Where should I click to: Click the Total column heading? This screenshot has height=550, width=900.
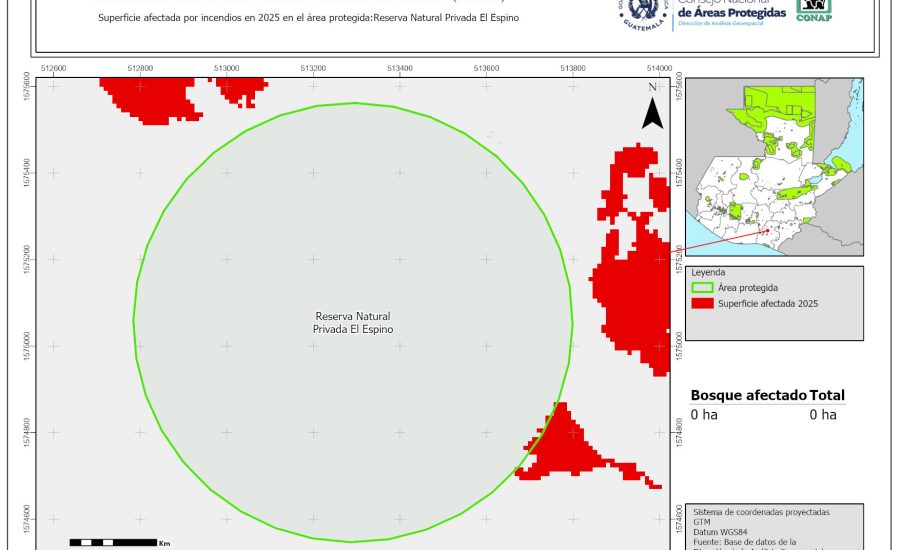point(827,395)
